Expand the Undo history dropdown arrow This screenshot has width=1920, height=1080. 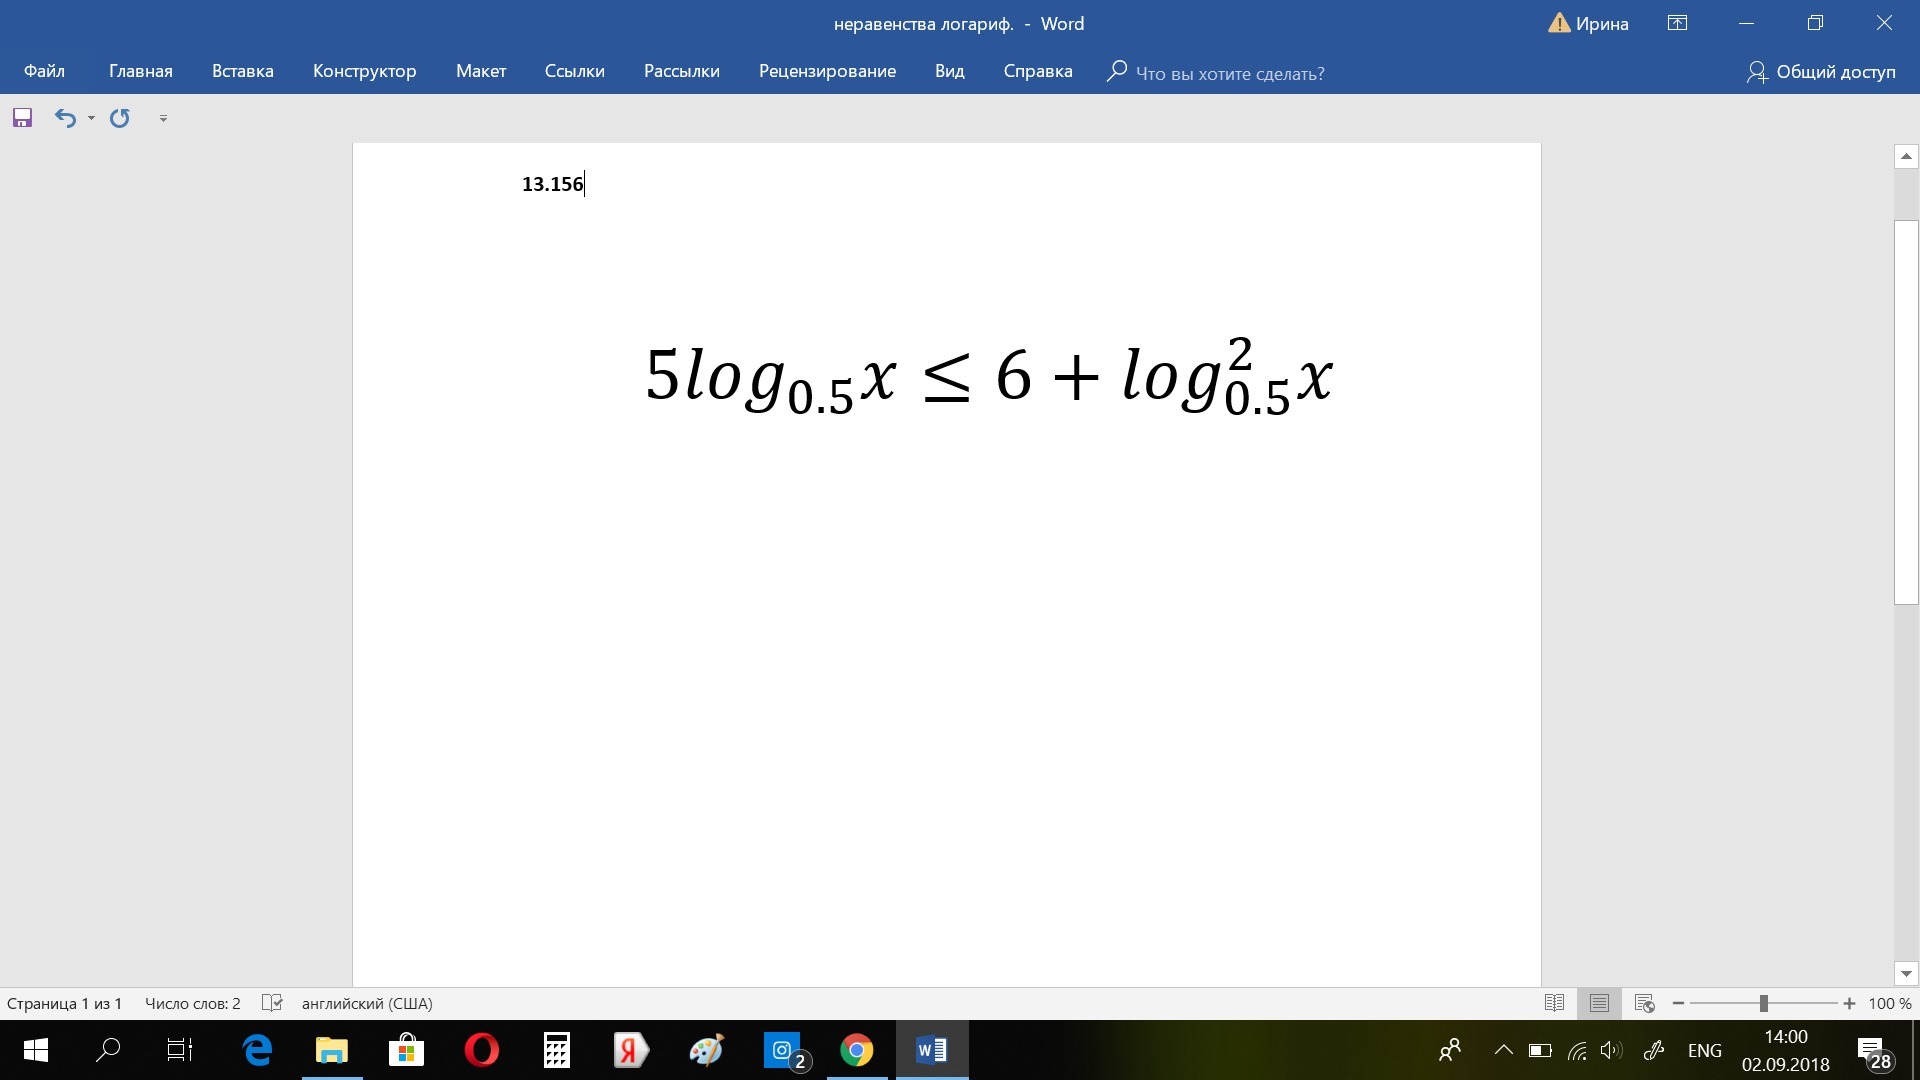91,118
